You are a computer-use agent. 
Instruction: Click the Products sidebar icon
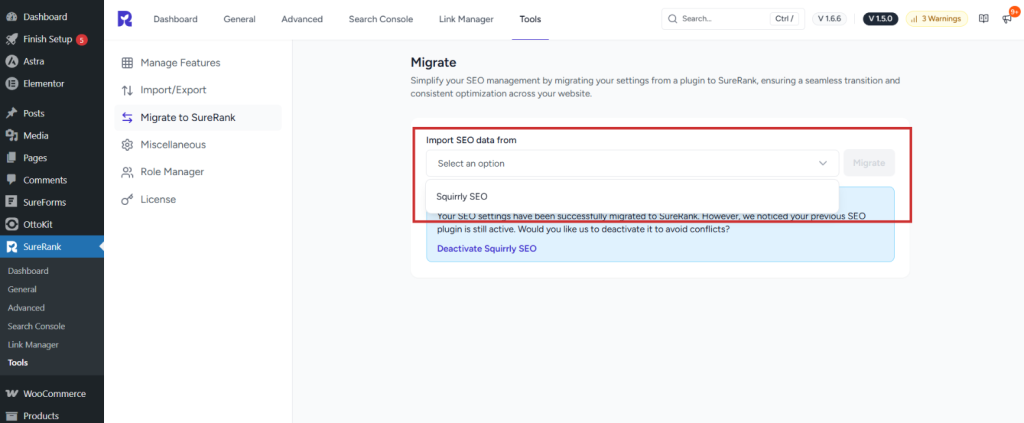[x=11, y=416]
